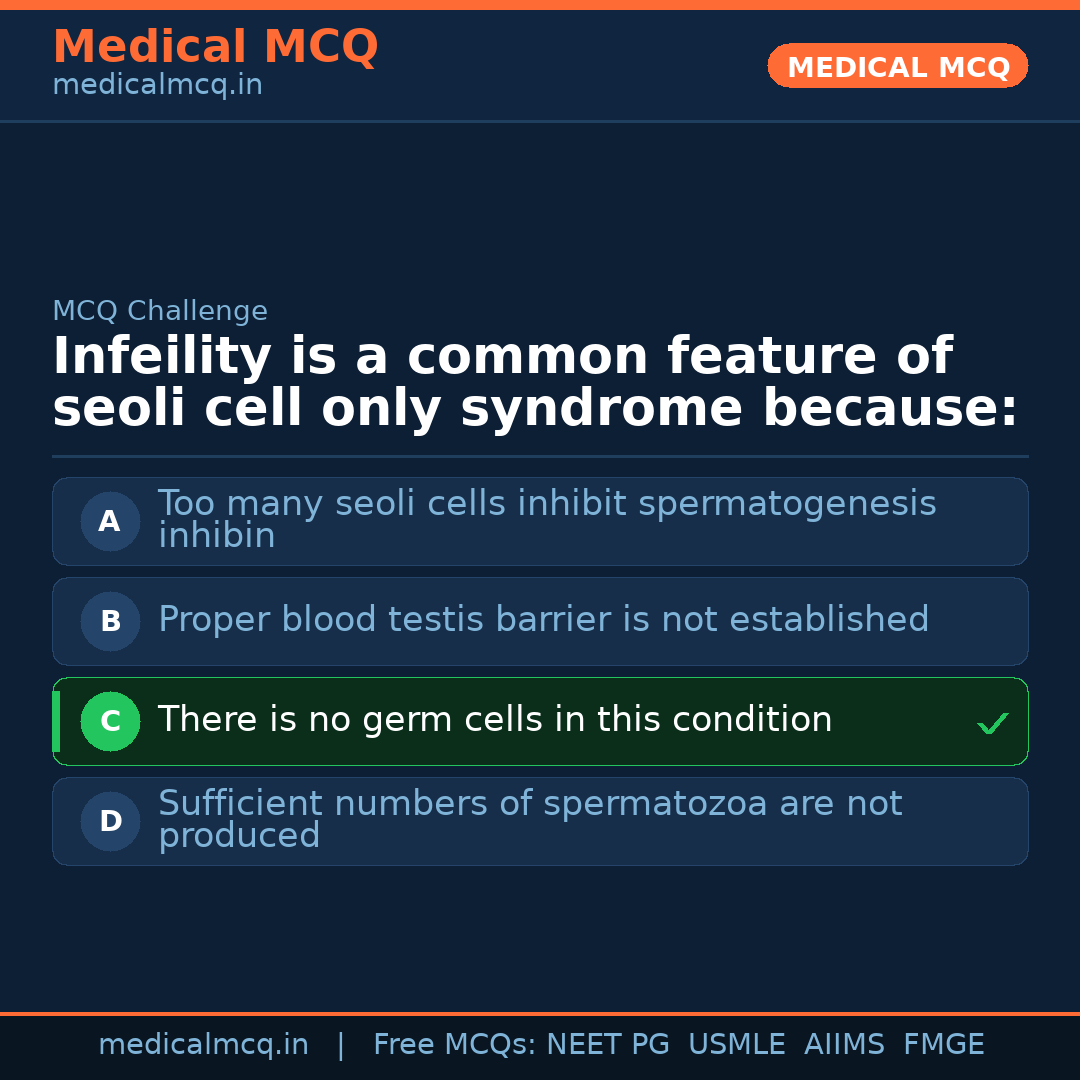1080x1080 pixels.
Task: Click the MCQ Challenge label
Action: click(160, 311)
